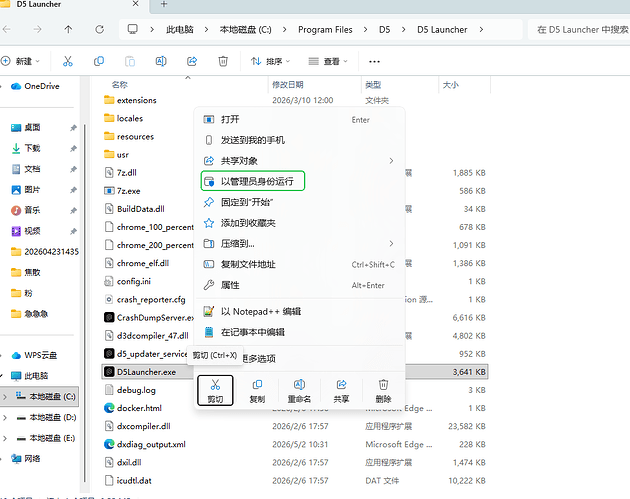The image size is (630, 499).
Task: Click the Forward navigation arrow
Action: coord(37,29)
